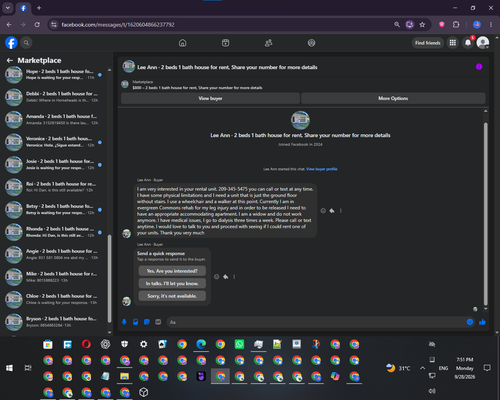This screenshot has height=400, width=500.
Task: Open the Betsy conversation
Action: click(x=54, y=210)
